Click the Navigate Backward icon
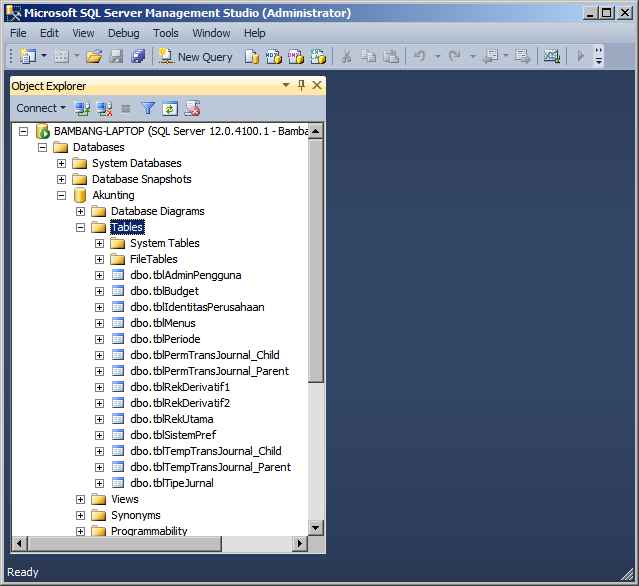Image resolution: width=639 pixels, height=586 pixels. (491, 56)
